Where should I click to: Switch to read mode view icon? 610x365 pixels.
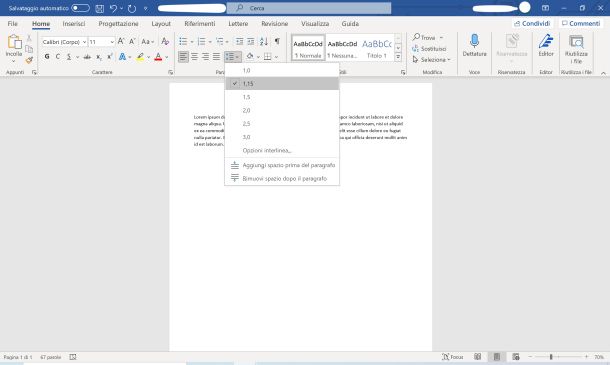[x=477, y=357]
